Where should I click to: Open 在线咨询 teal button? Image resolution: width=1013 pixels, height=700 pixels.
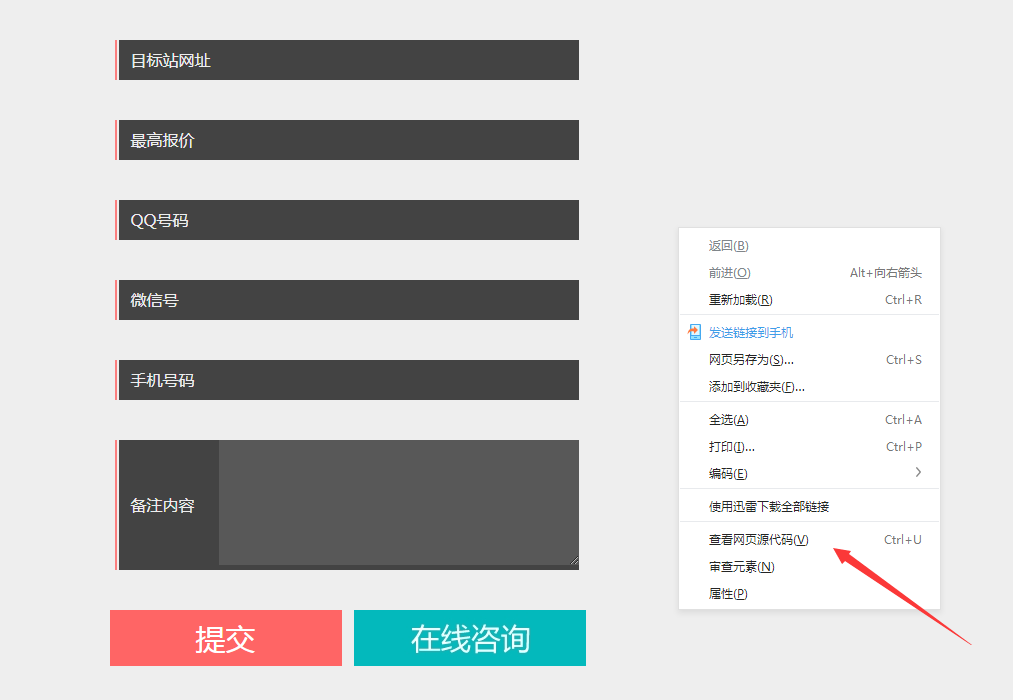[x=470, y=638]
